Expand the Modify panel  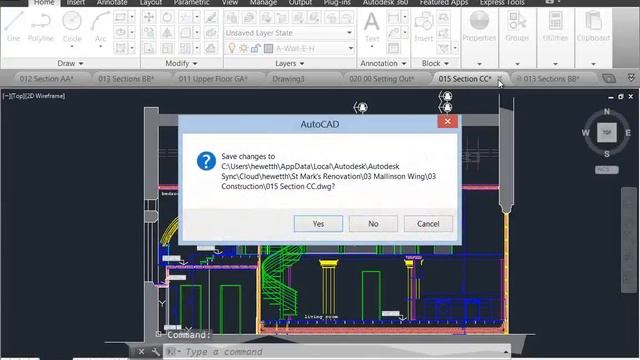pyautogui.click(x=181, y=63)
